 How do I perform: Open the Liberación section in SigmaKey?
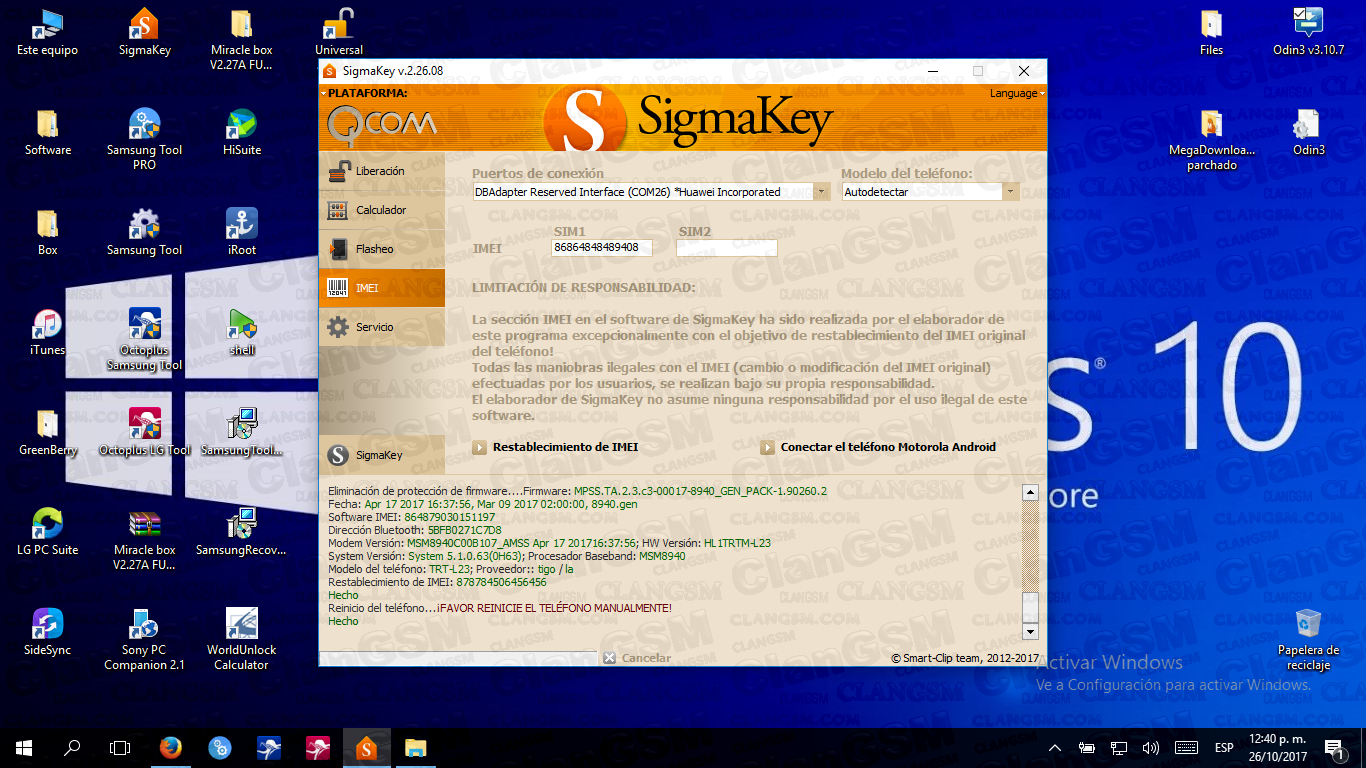pyautogui.click(x=382, y=171)
